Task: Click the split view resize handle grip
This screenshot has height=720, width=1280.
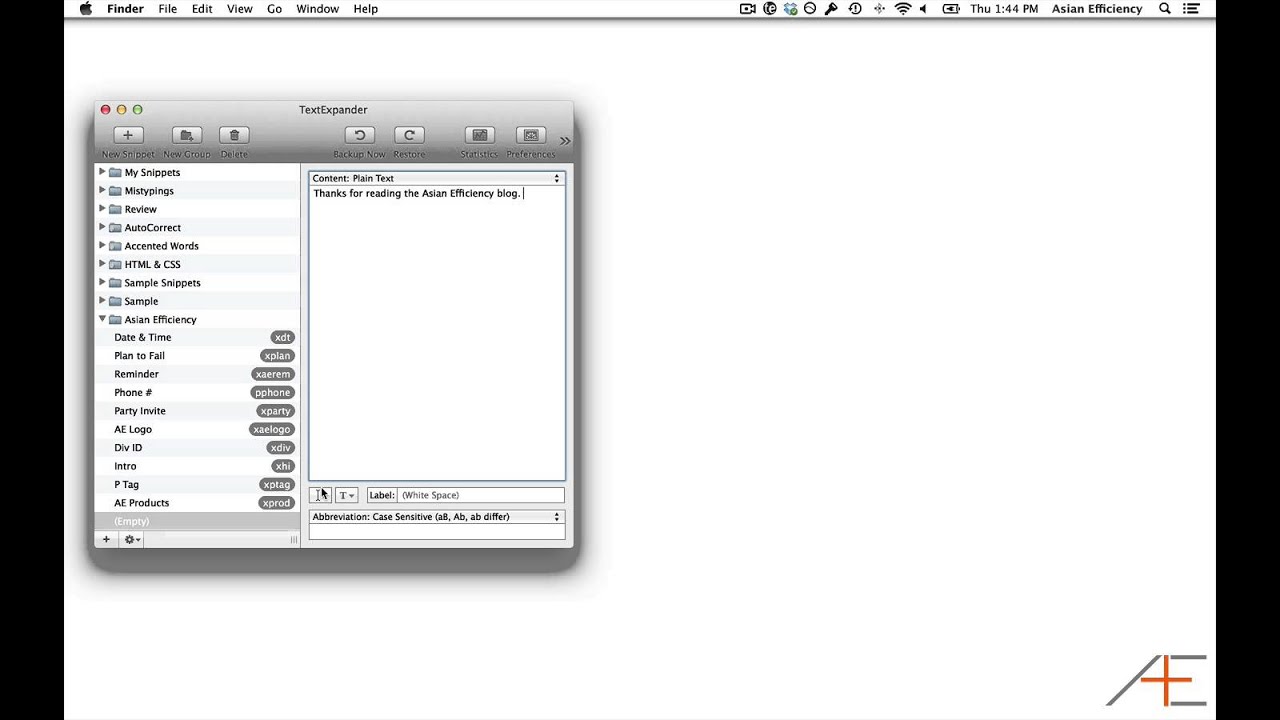Action: tap(294, 540)
